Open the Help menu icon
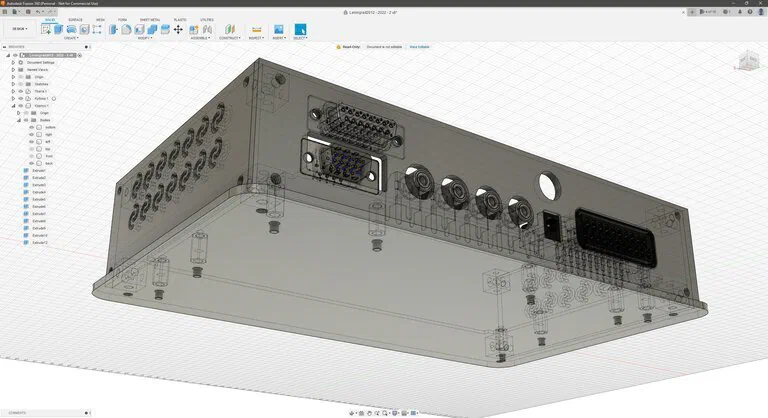Screen dimensions: 768x418 [750, 12]
